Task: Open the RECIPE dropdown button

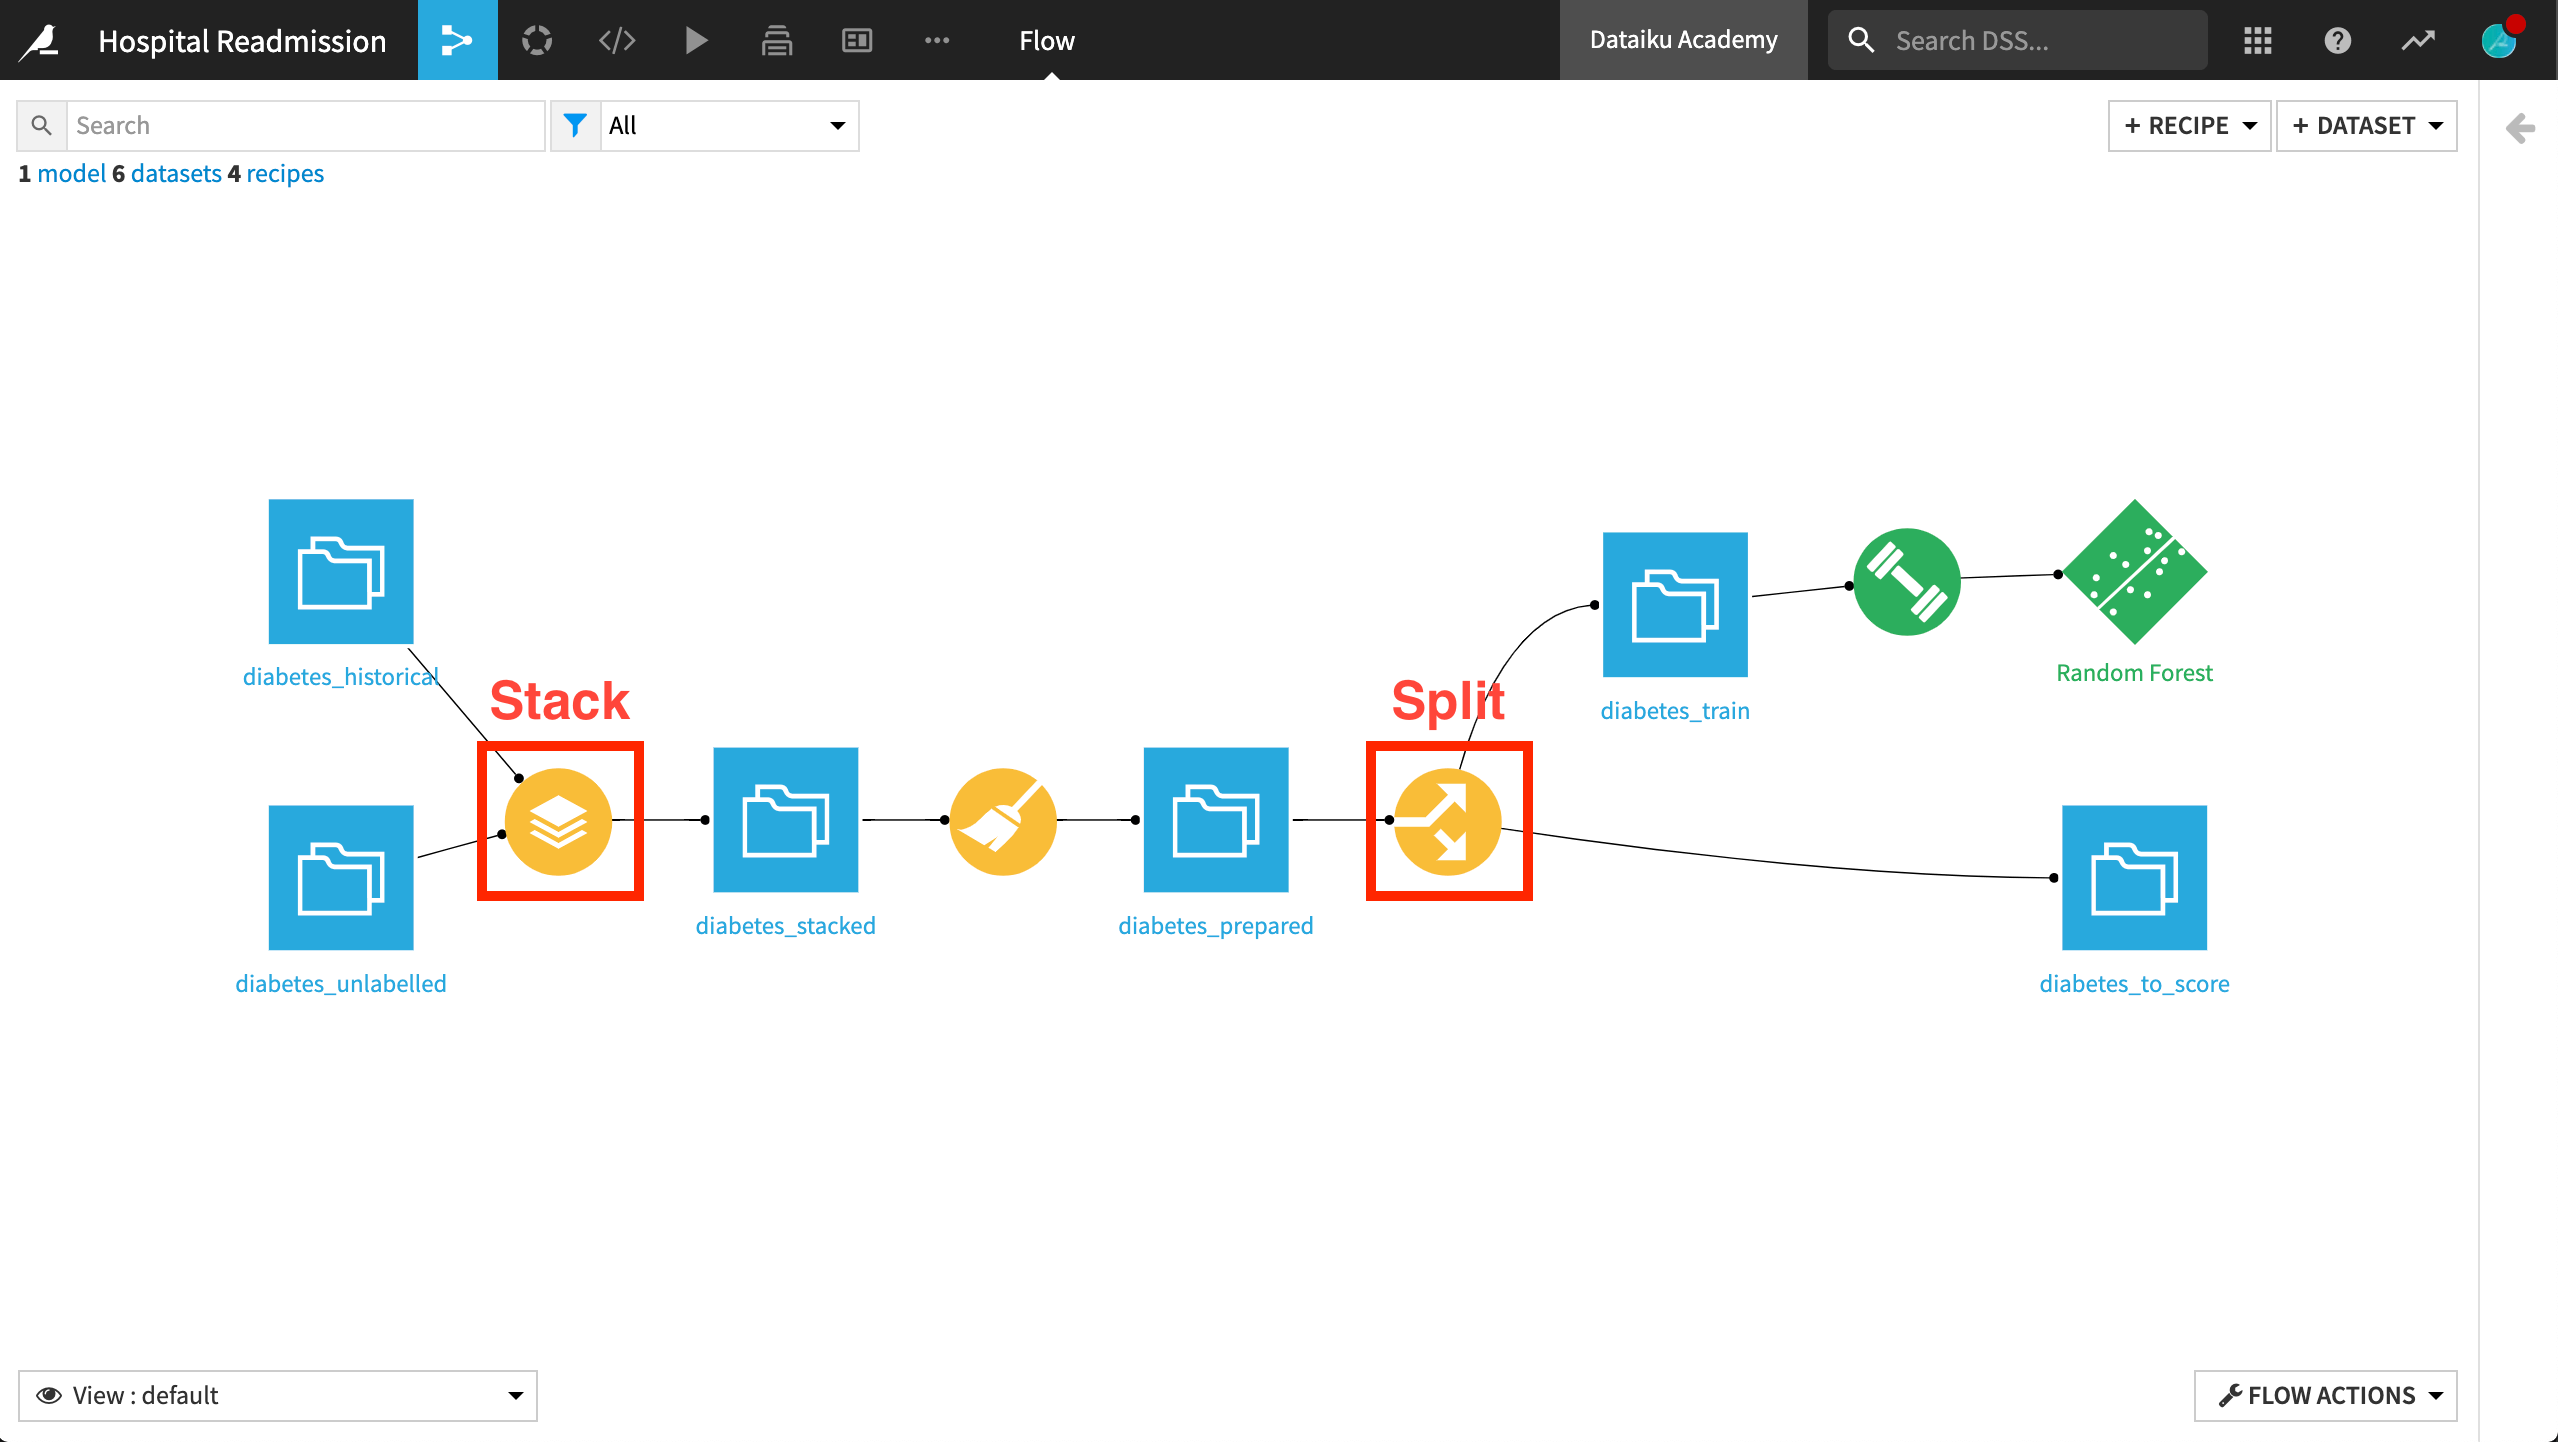Action: point(2189,126)
